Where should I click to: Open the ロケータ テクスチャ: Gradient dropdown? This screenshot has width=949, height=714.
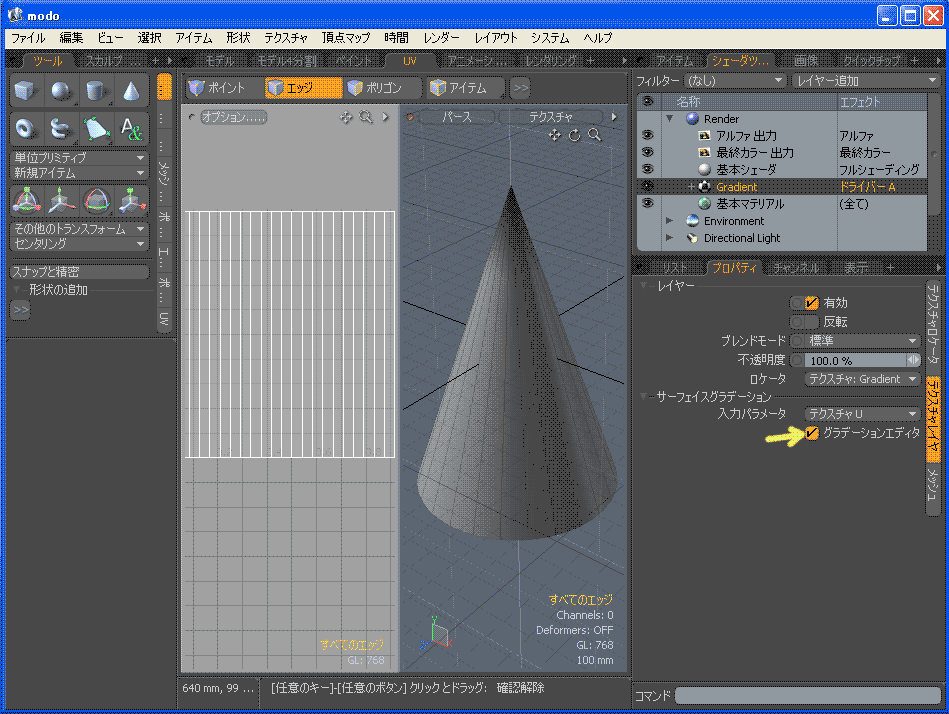point(862,379)
